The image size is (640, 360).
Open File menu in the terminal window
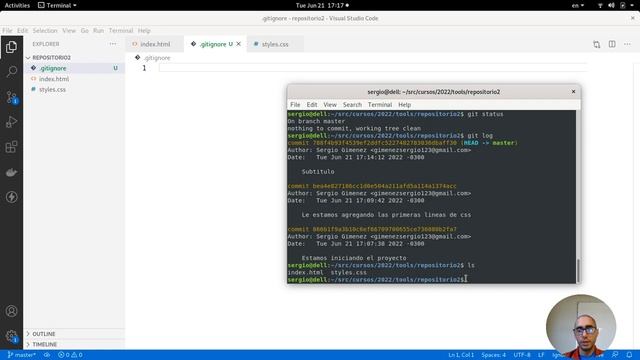pos(295,105)
